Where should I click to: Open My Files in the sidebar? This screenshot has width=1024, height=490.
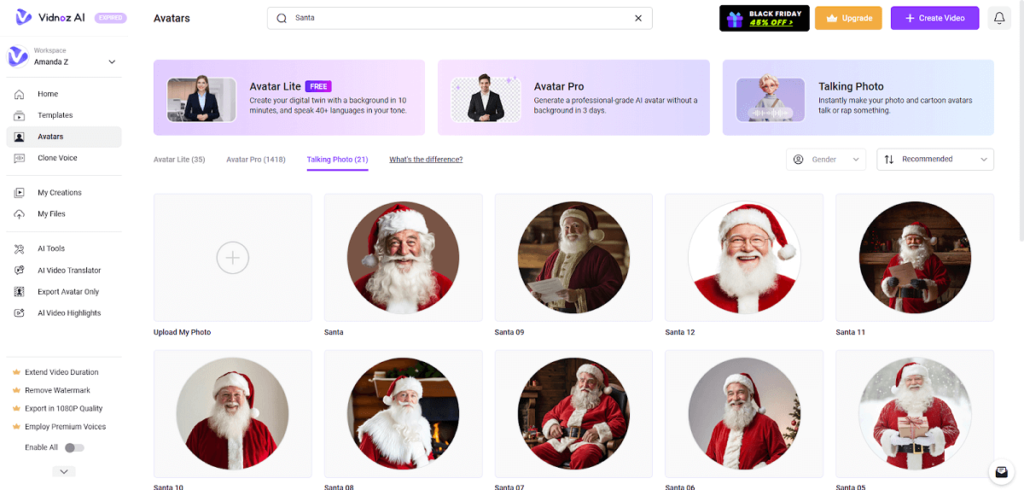click(63, 214)
